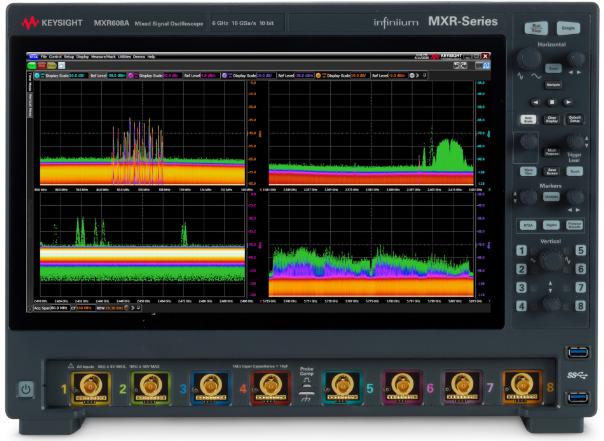The height and width of the screenshot is (441, 604).
Task: Click the red stop button in the toolbar
Action: coord(42,65)
